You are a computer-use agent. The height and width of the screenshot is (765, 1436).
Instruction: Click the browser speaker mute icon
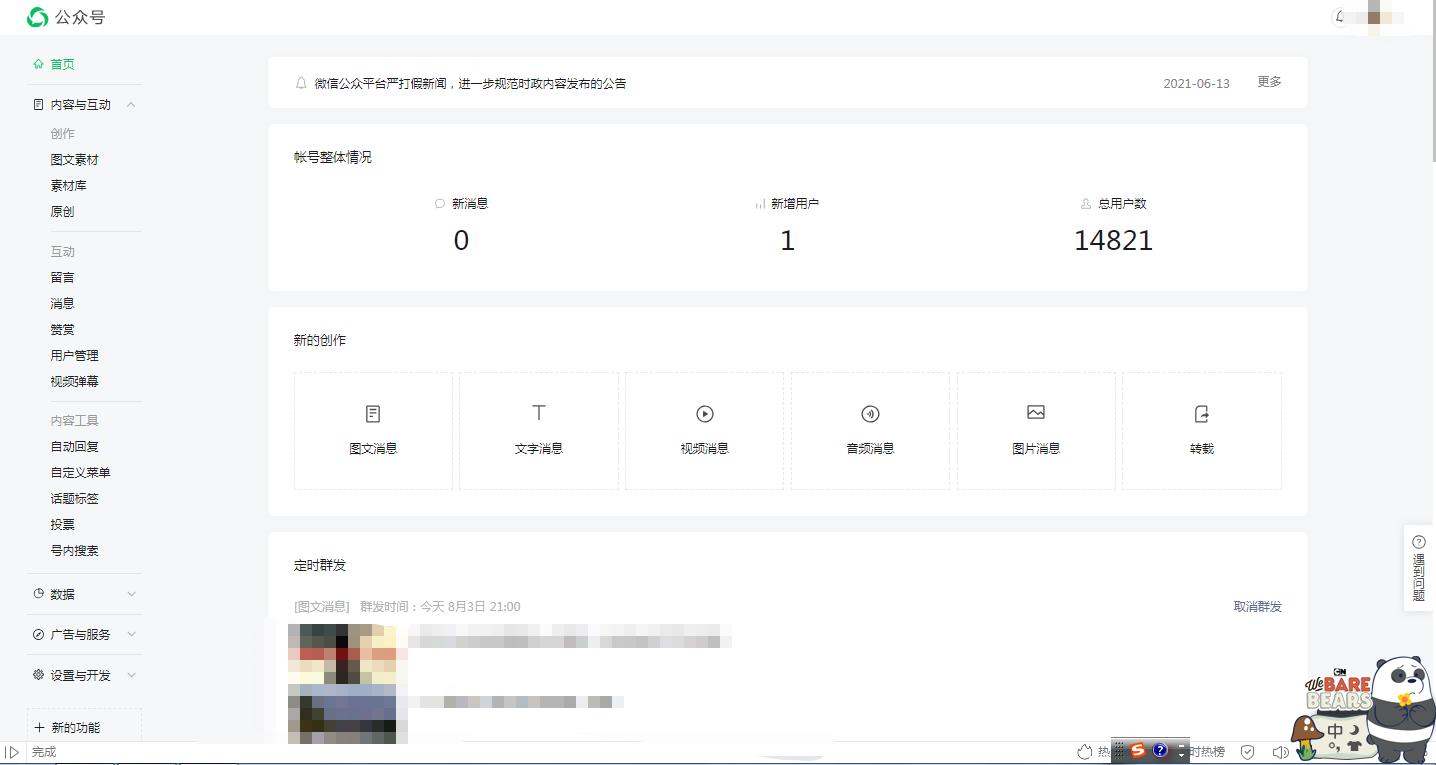tap(1279, 752)
